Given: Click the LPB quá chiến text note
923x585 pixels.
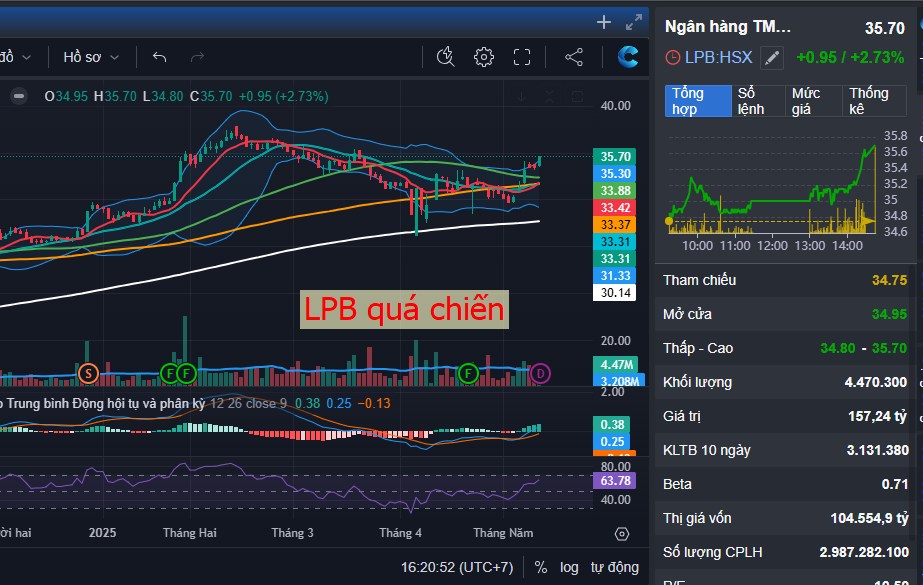Looking at the screenshot, I should (x=404, y=310).
